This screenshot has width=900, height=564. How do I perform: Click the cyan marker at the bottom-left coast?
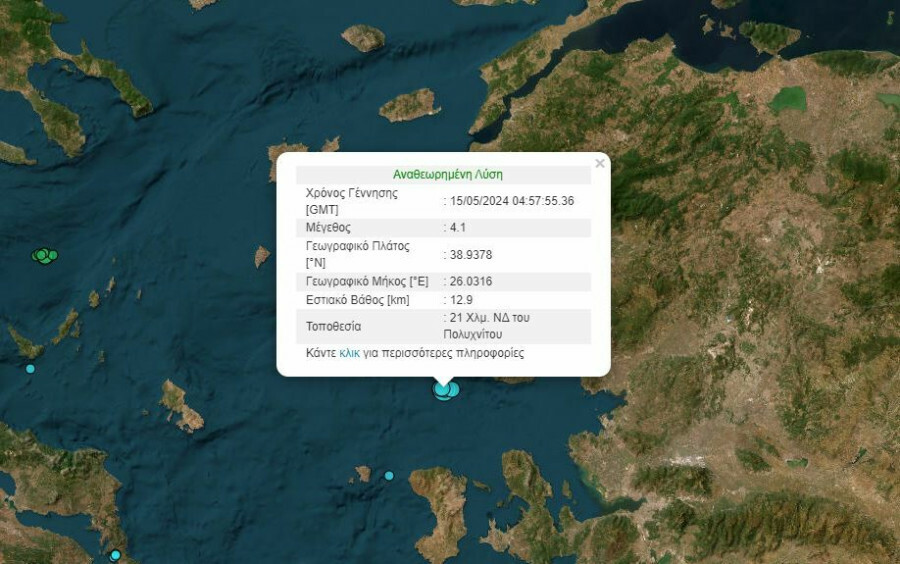point(115,555)
